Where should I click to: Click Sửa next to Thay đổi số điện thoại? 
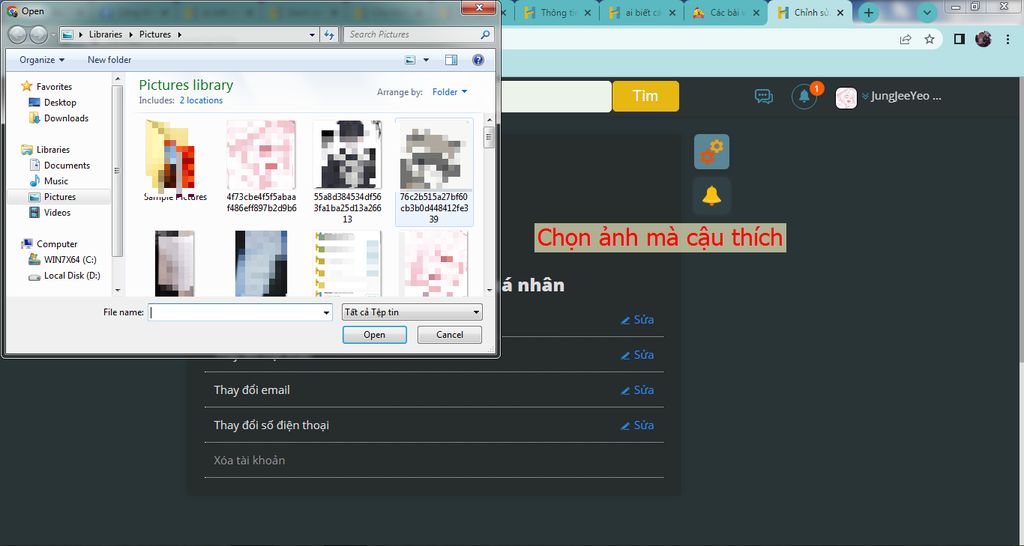click(637, 425)
